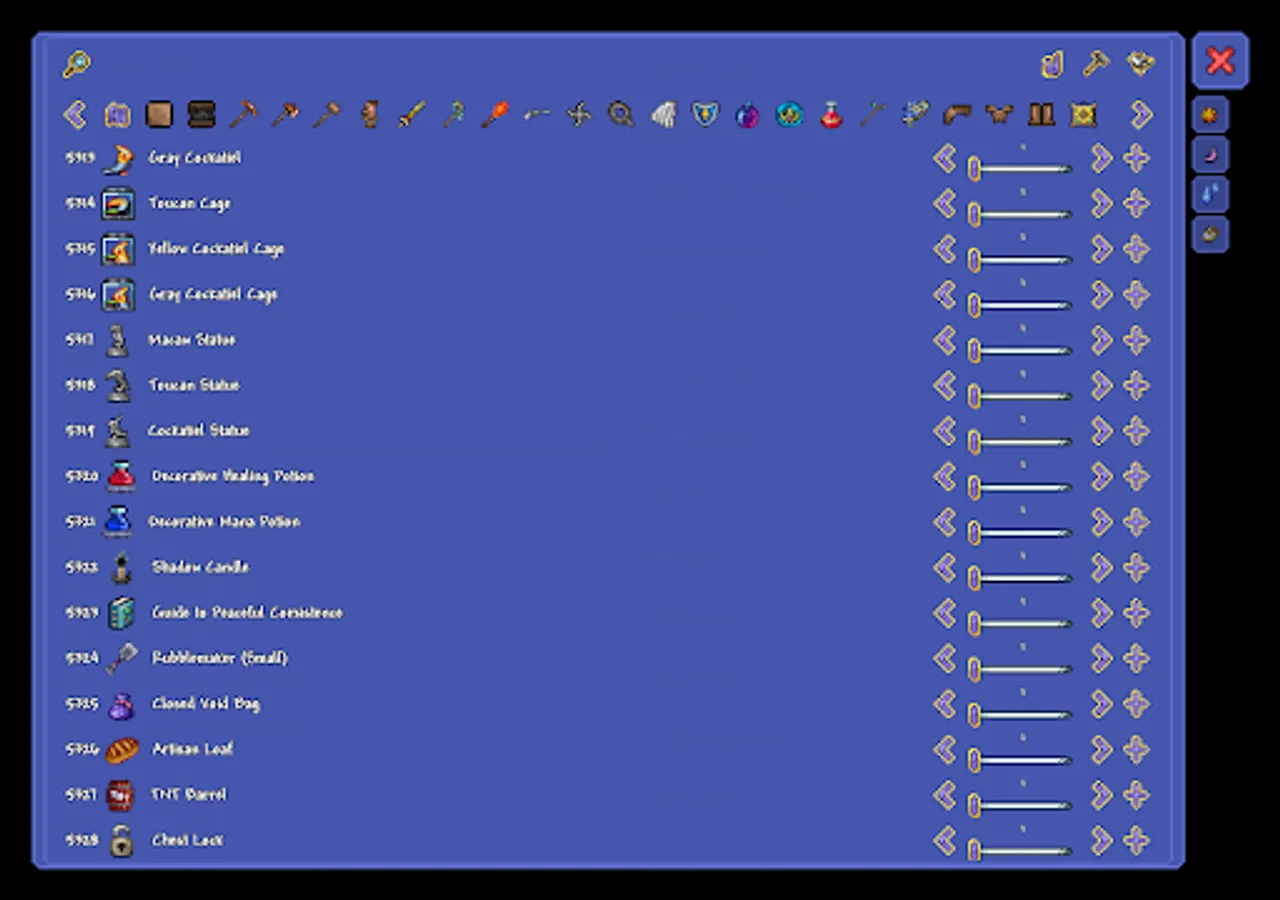
Task: Click the purple moon side button
Action: coord(1210,155)
